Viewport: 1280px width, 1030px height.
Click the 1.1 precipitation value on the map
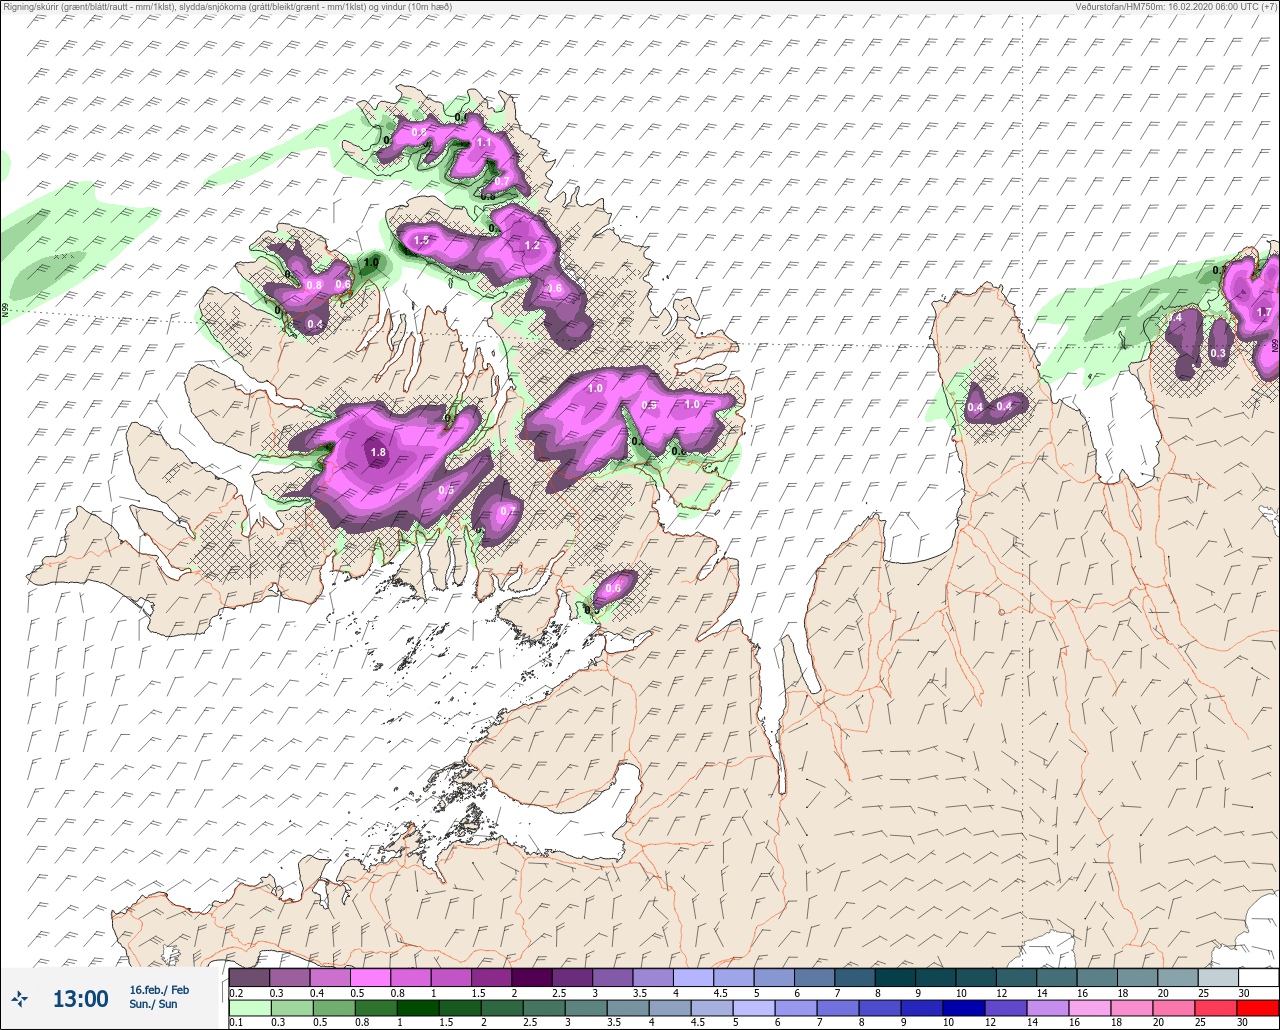tap(485, 143)
